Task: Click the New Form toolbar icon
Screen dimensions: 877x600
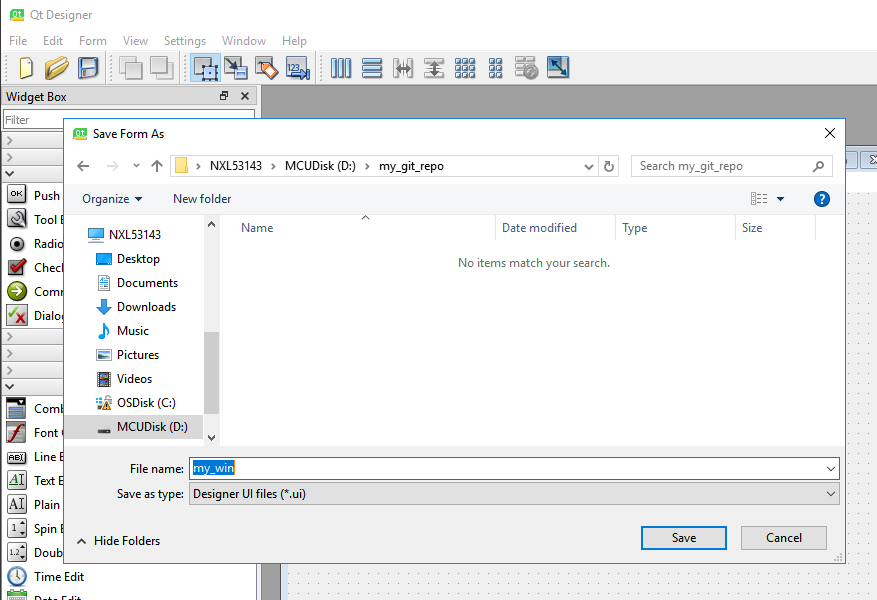Action: point(26,68)
